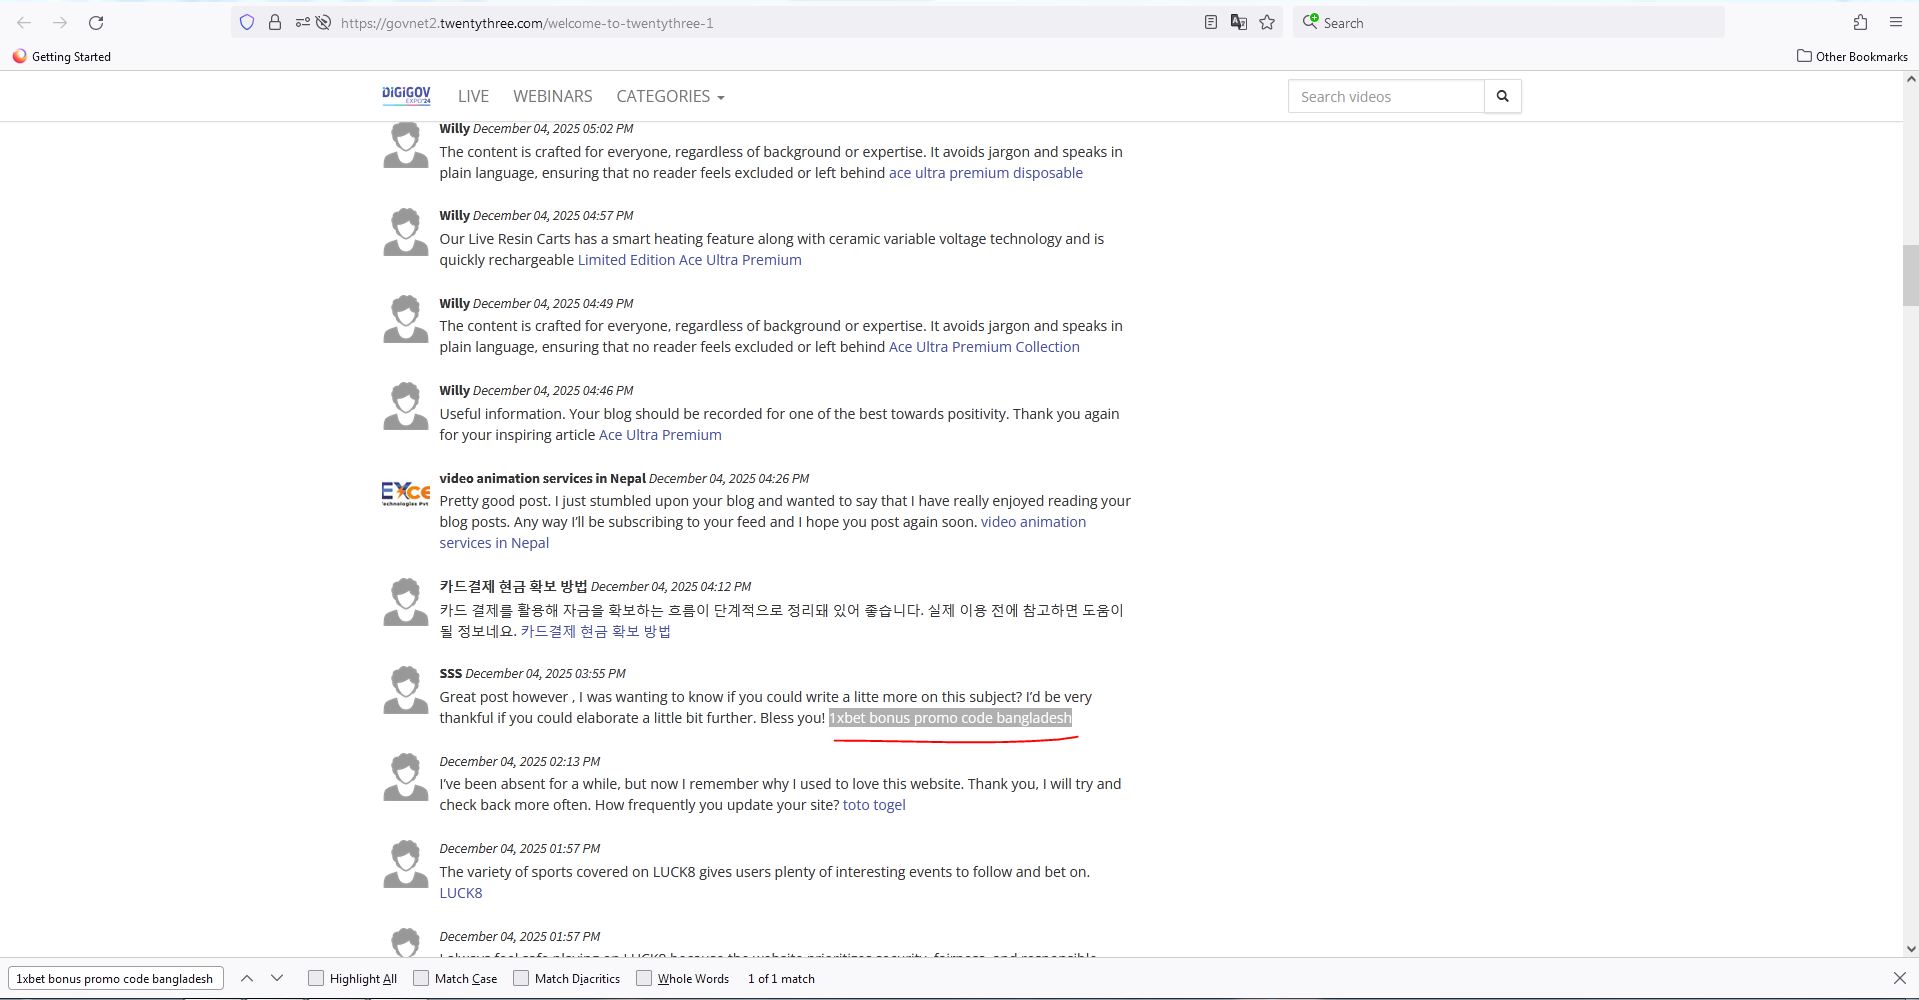Click the translate page icon
Viewport: 1919px width, 1000px height.
1238,23
